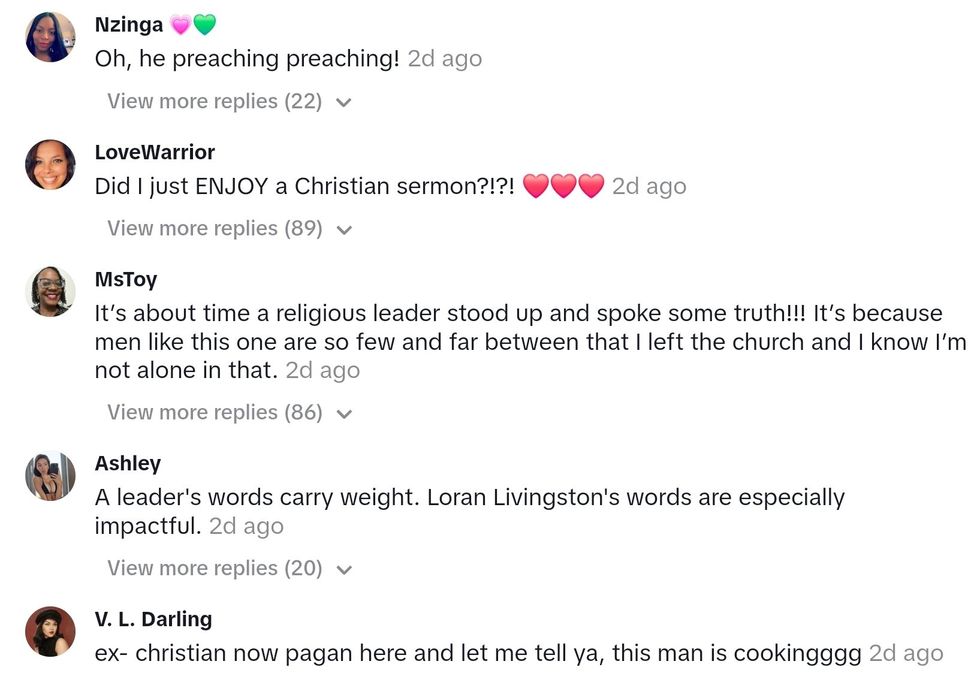Click the 'View more replies (89)' text
The image size is (980, 683).
coord(214,228)
